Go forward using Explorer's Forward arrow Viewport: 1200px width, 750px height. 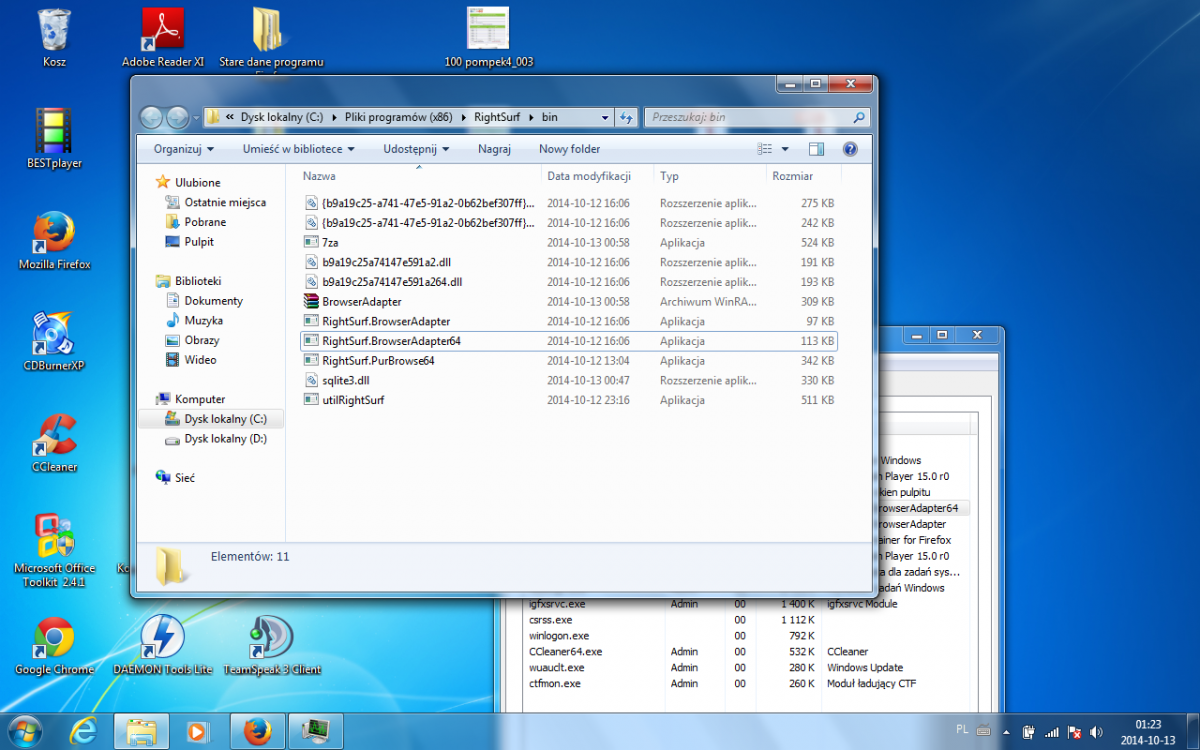click(x=177, y=117)
